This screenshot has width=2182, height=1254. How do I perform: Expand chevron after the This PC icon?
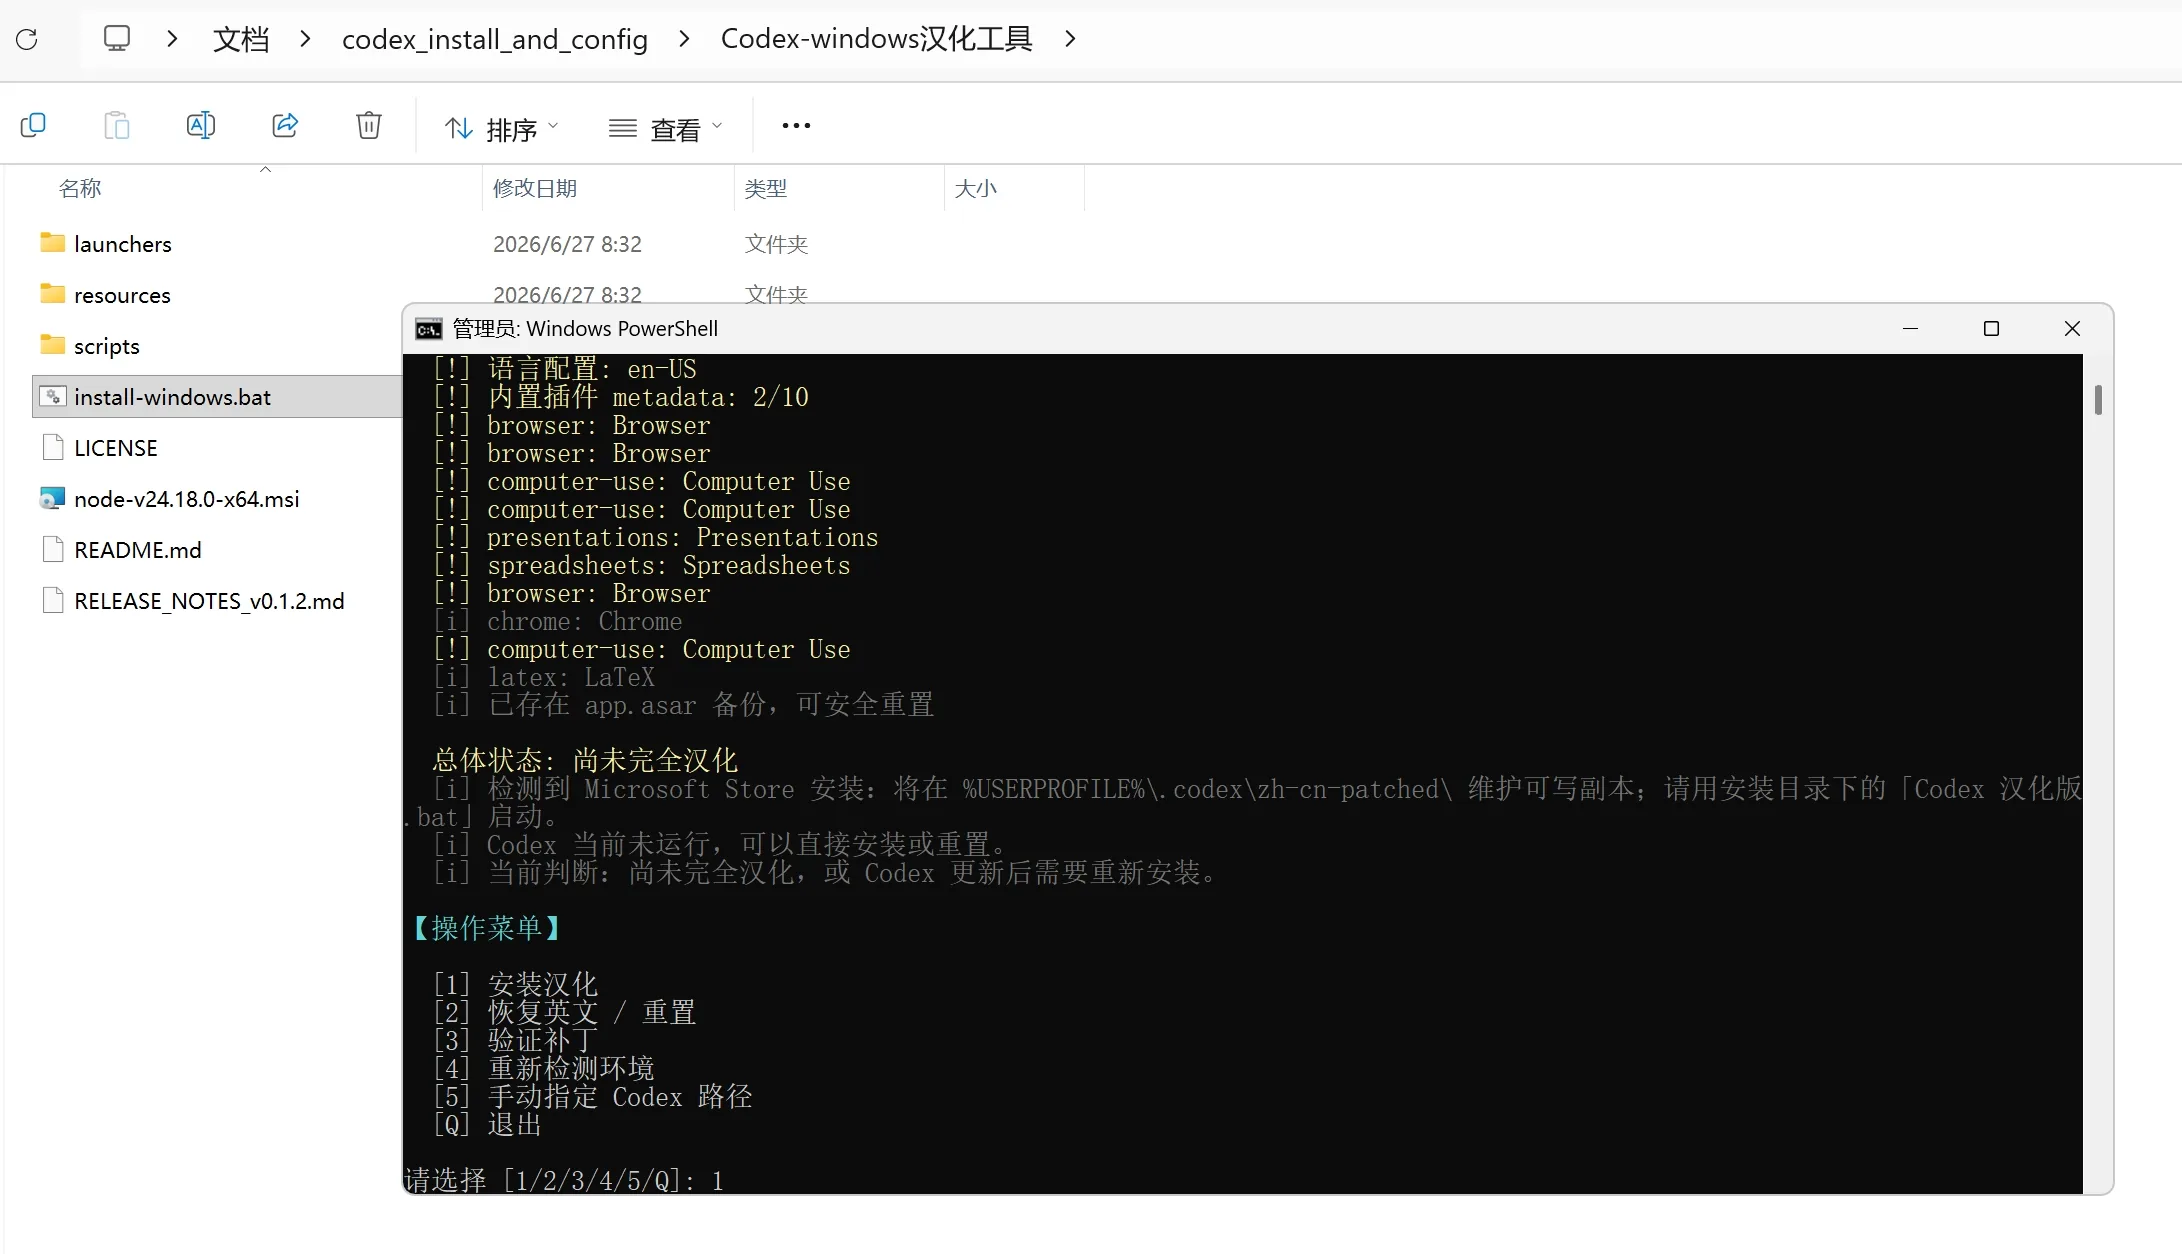(173, 39)
